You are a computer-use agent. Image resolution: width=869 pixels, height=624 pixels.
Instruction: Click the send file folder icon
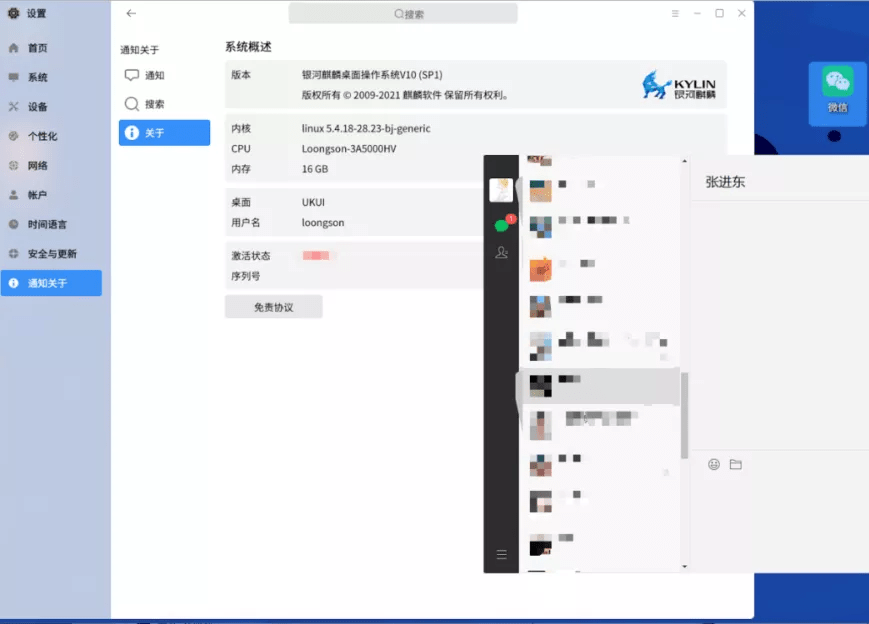point(735,464)
